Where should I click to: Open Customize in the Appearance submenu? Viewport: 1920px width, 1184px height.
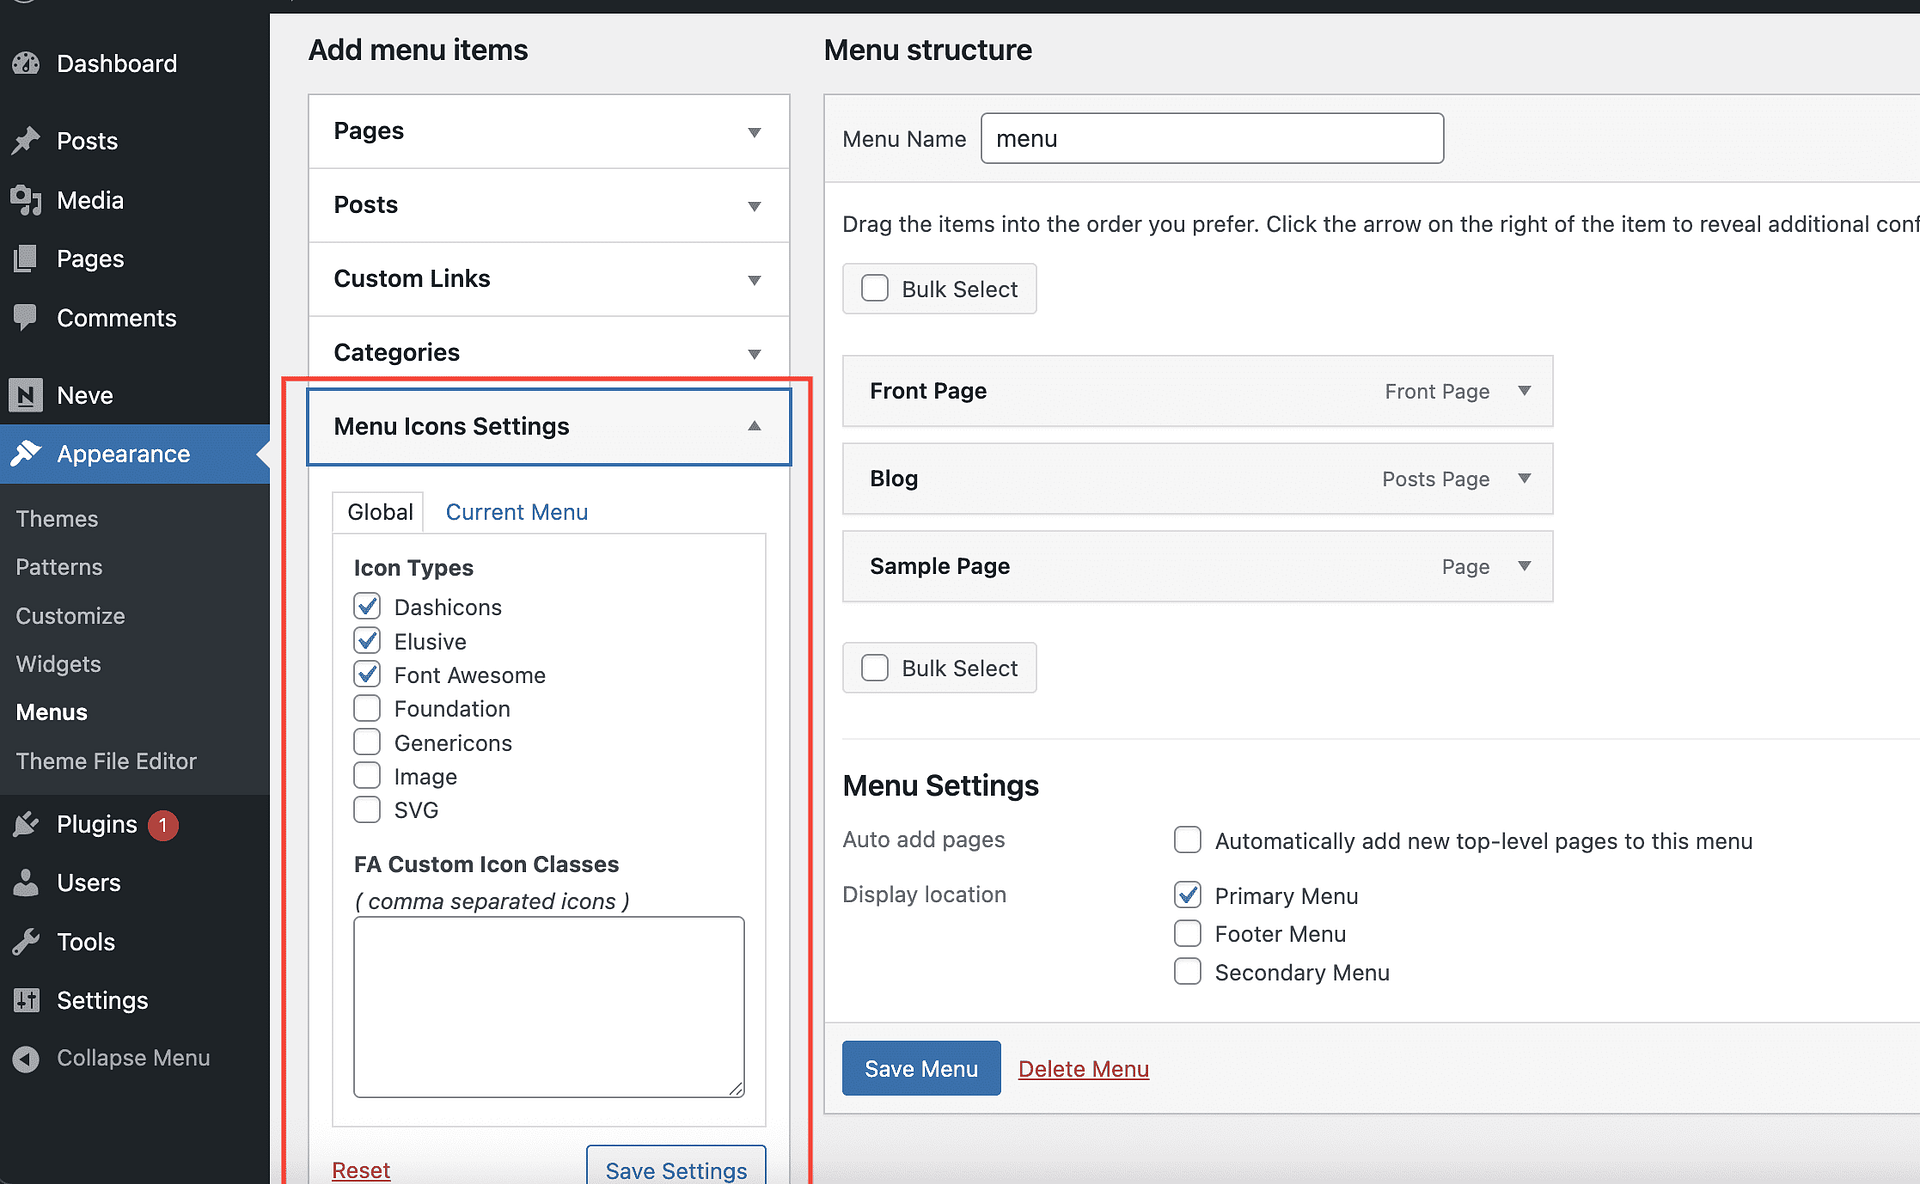coord(70,616)
